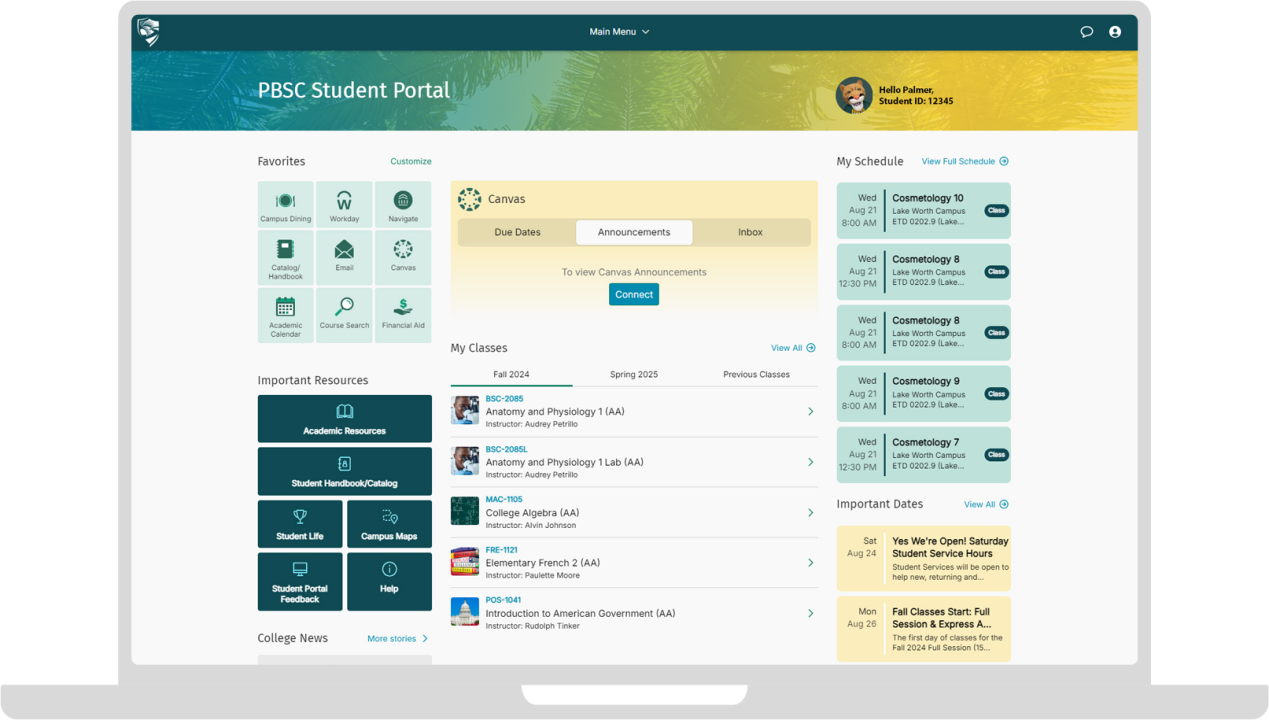Expand the Main Menu dropdown

[x=619, y=32]
